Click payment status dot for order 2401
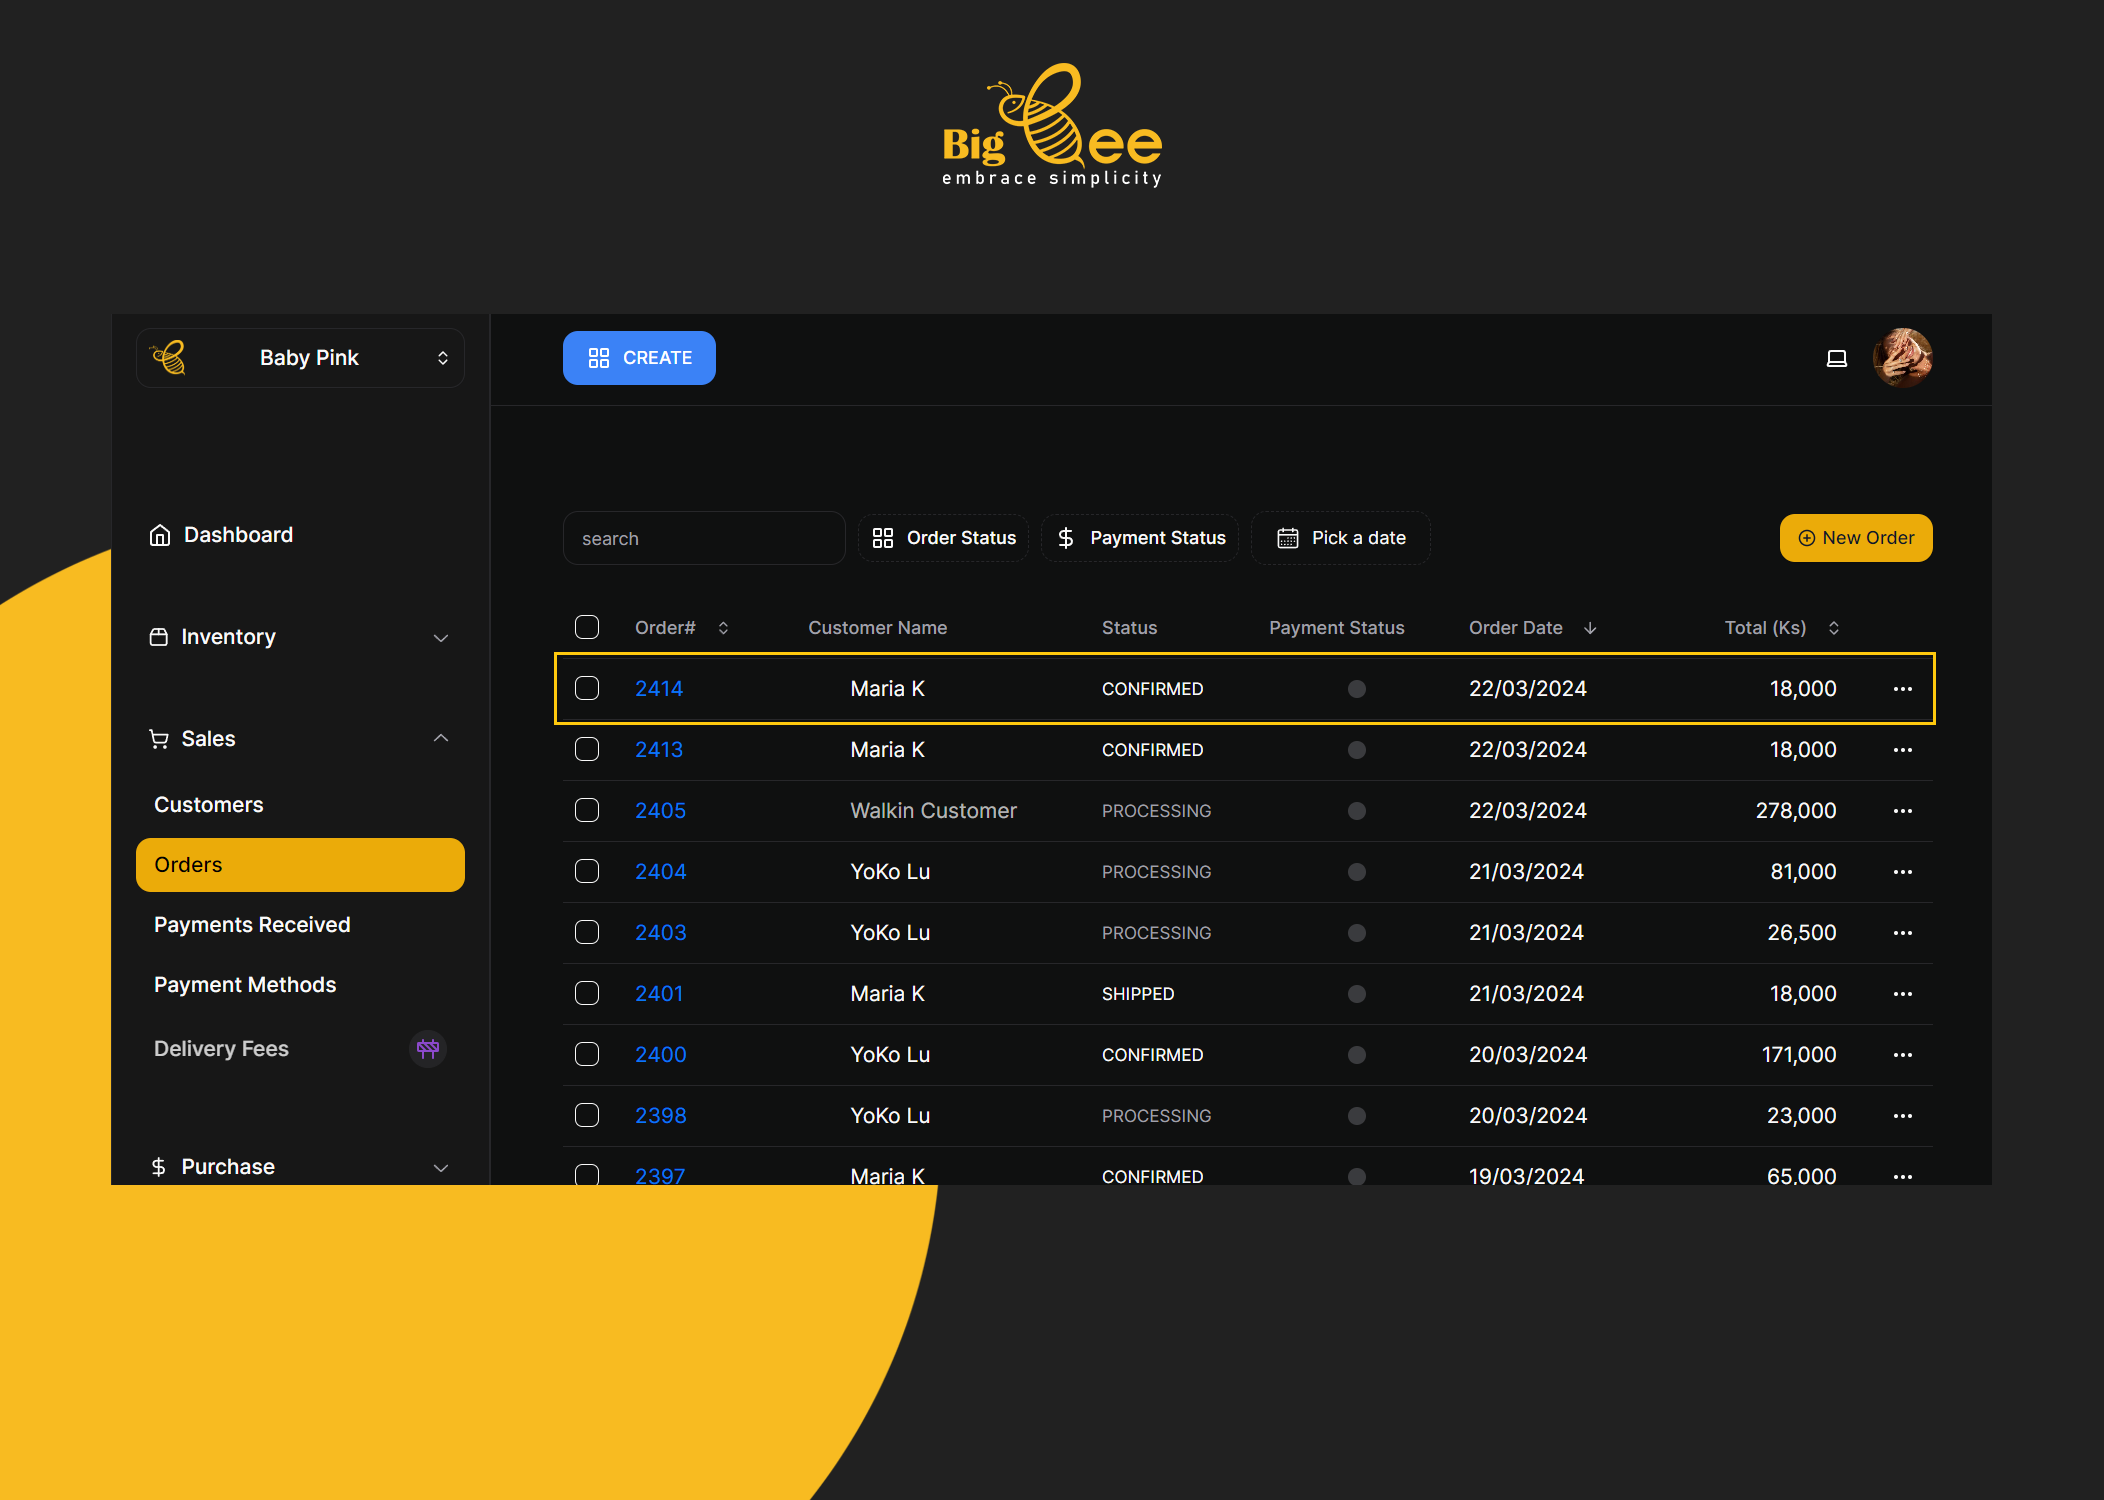 point(1356,994)
